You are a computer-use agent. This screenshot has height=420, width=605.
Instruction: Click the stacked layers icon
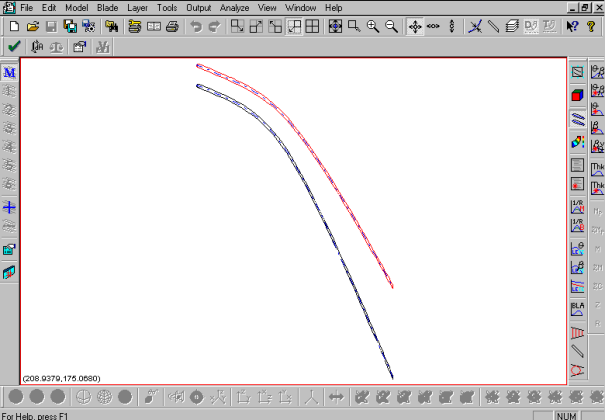coord(512,26)
